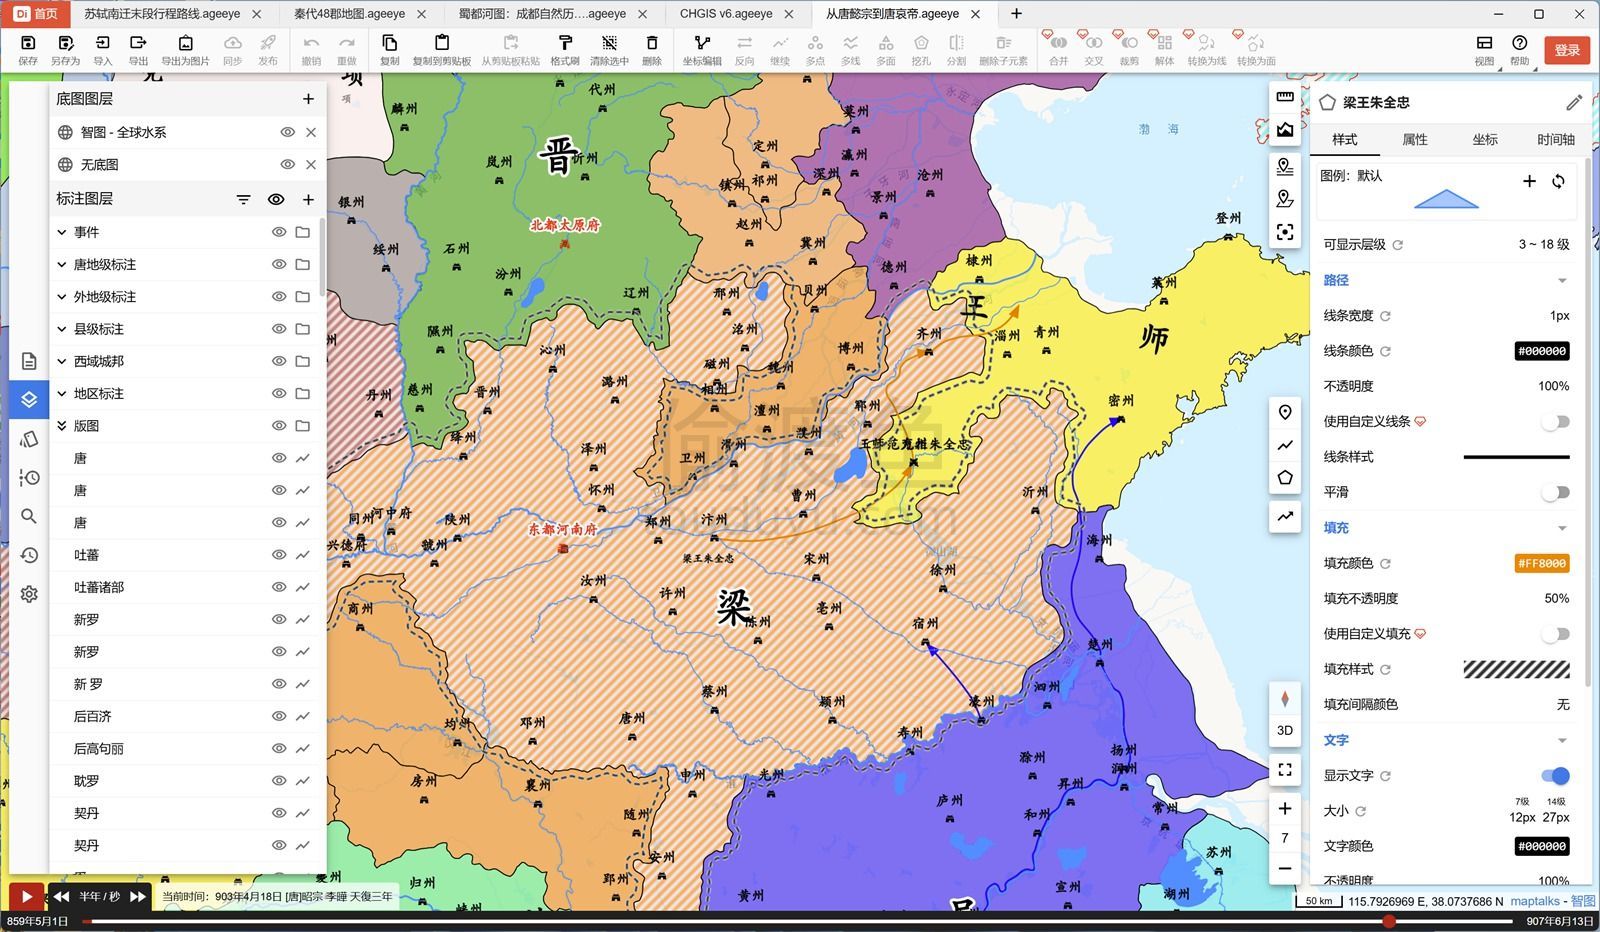Open the CHGIS v6.ageeye file tab

coord(726,14)
